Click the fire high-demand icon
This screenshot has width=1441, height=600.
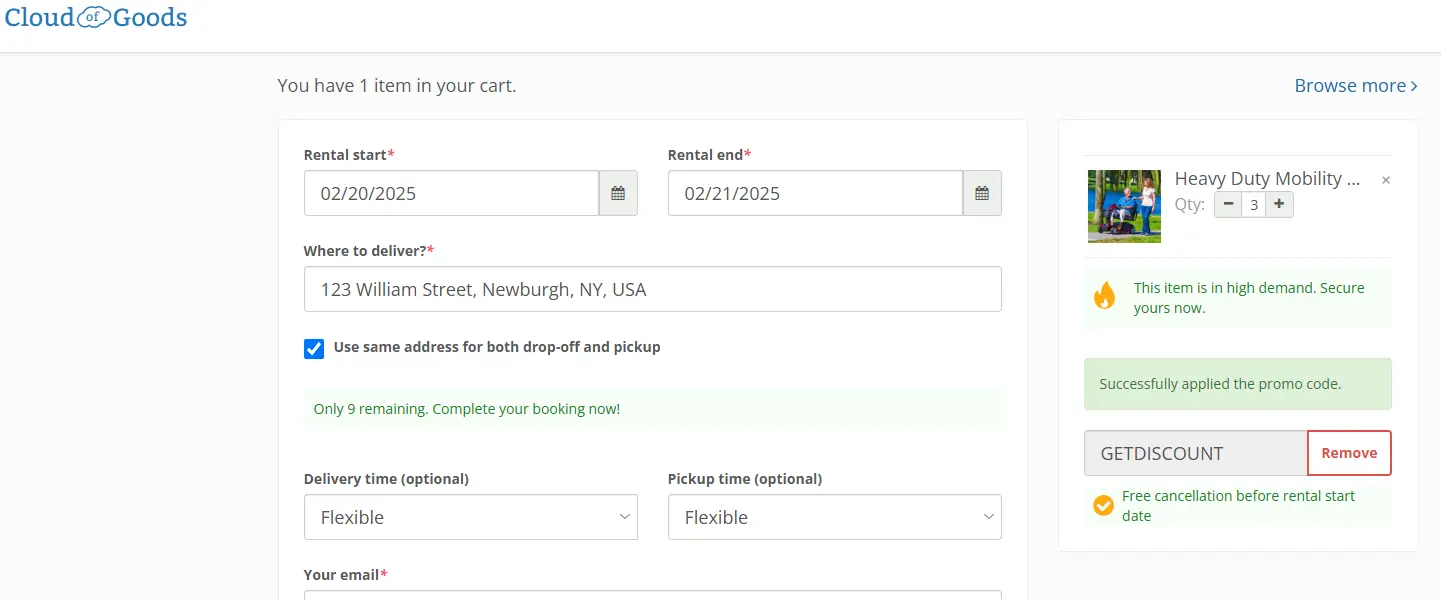click(x=1104, y=295)
